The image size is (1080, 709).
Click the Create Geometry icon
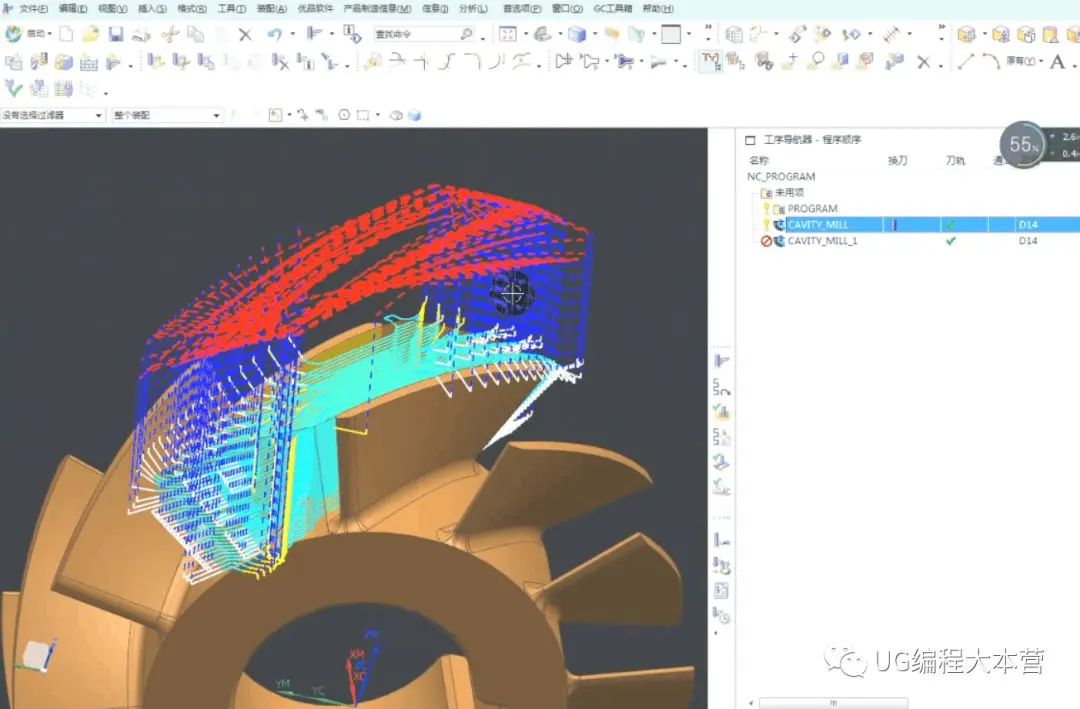[64, 63]
